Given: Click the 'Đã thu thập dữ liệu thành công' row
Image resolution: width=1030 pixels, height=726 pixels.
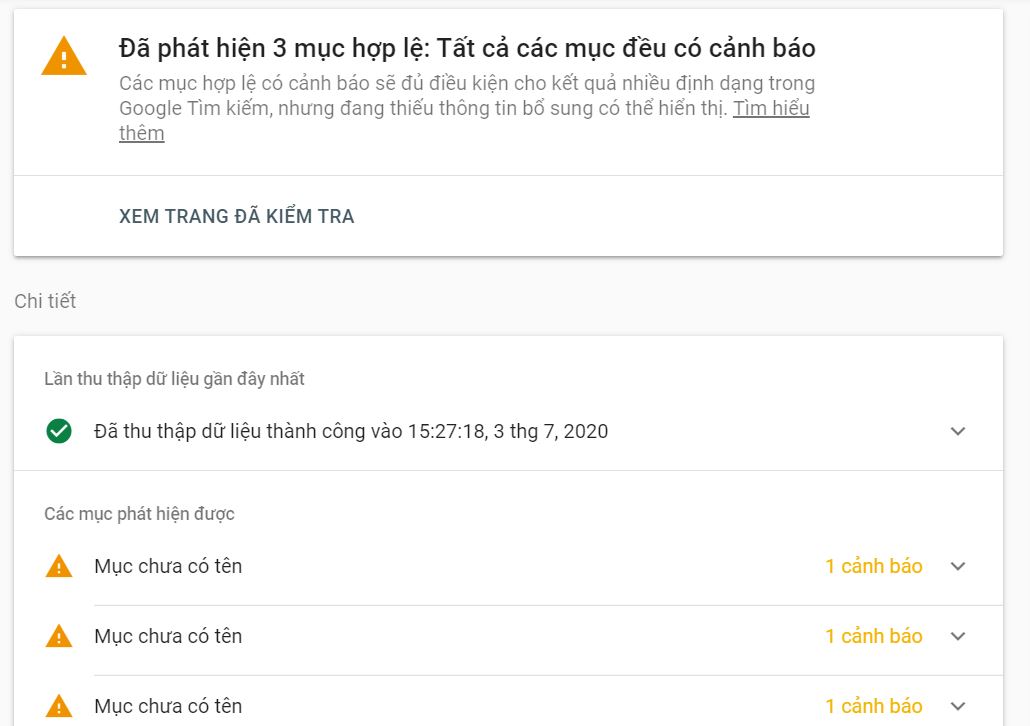Looking at the screenshot, I should (508, 431).
